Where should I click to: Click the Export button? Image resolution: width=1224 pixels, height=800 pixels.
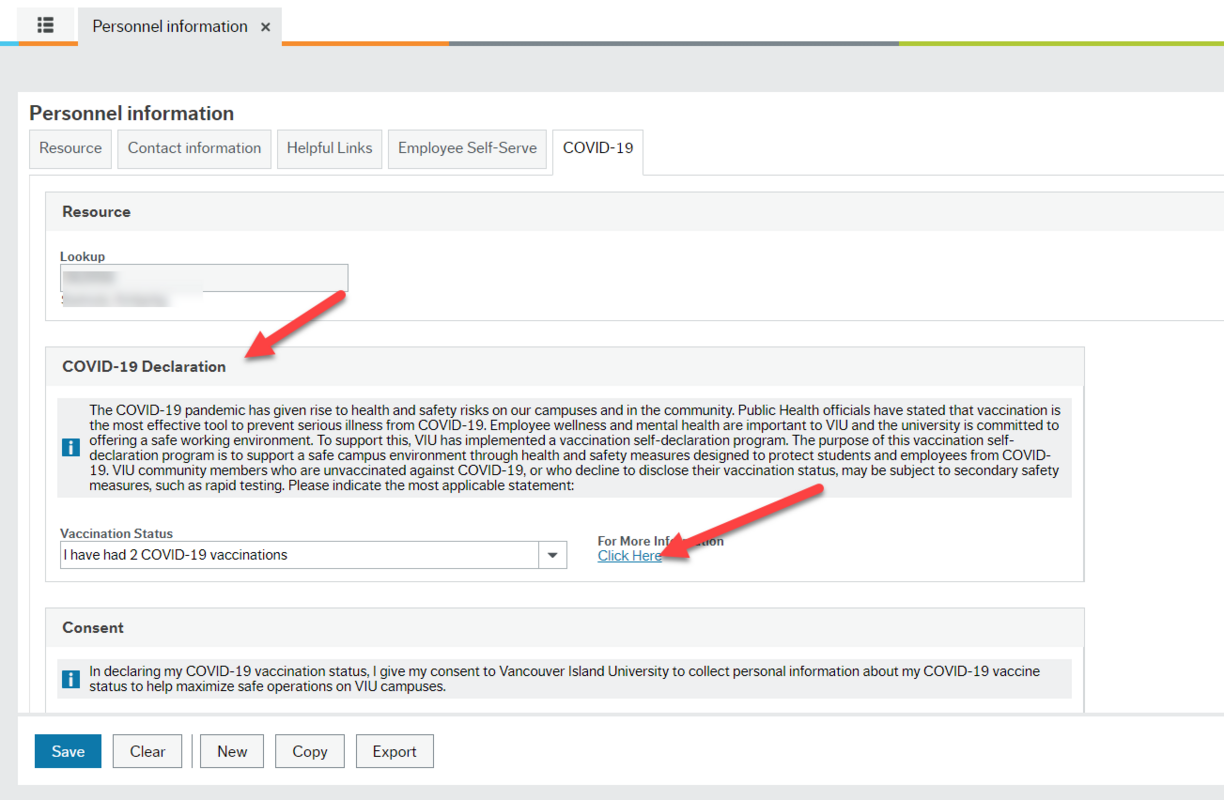tap(394, 751)
